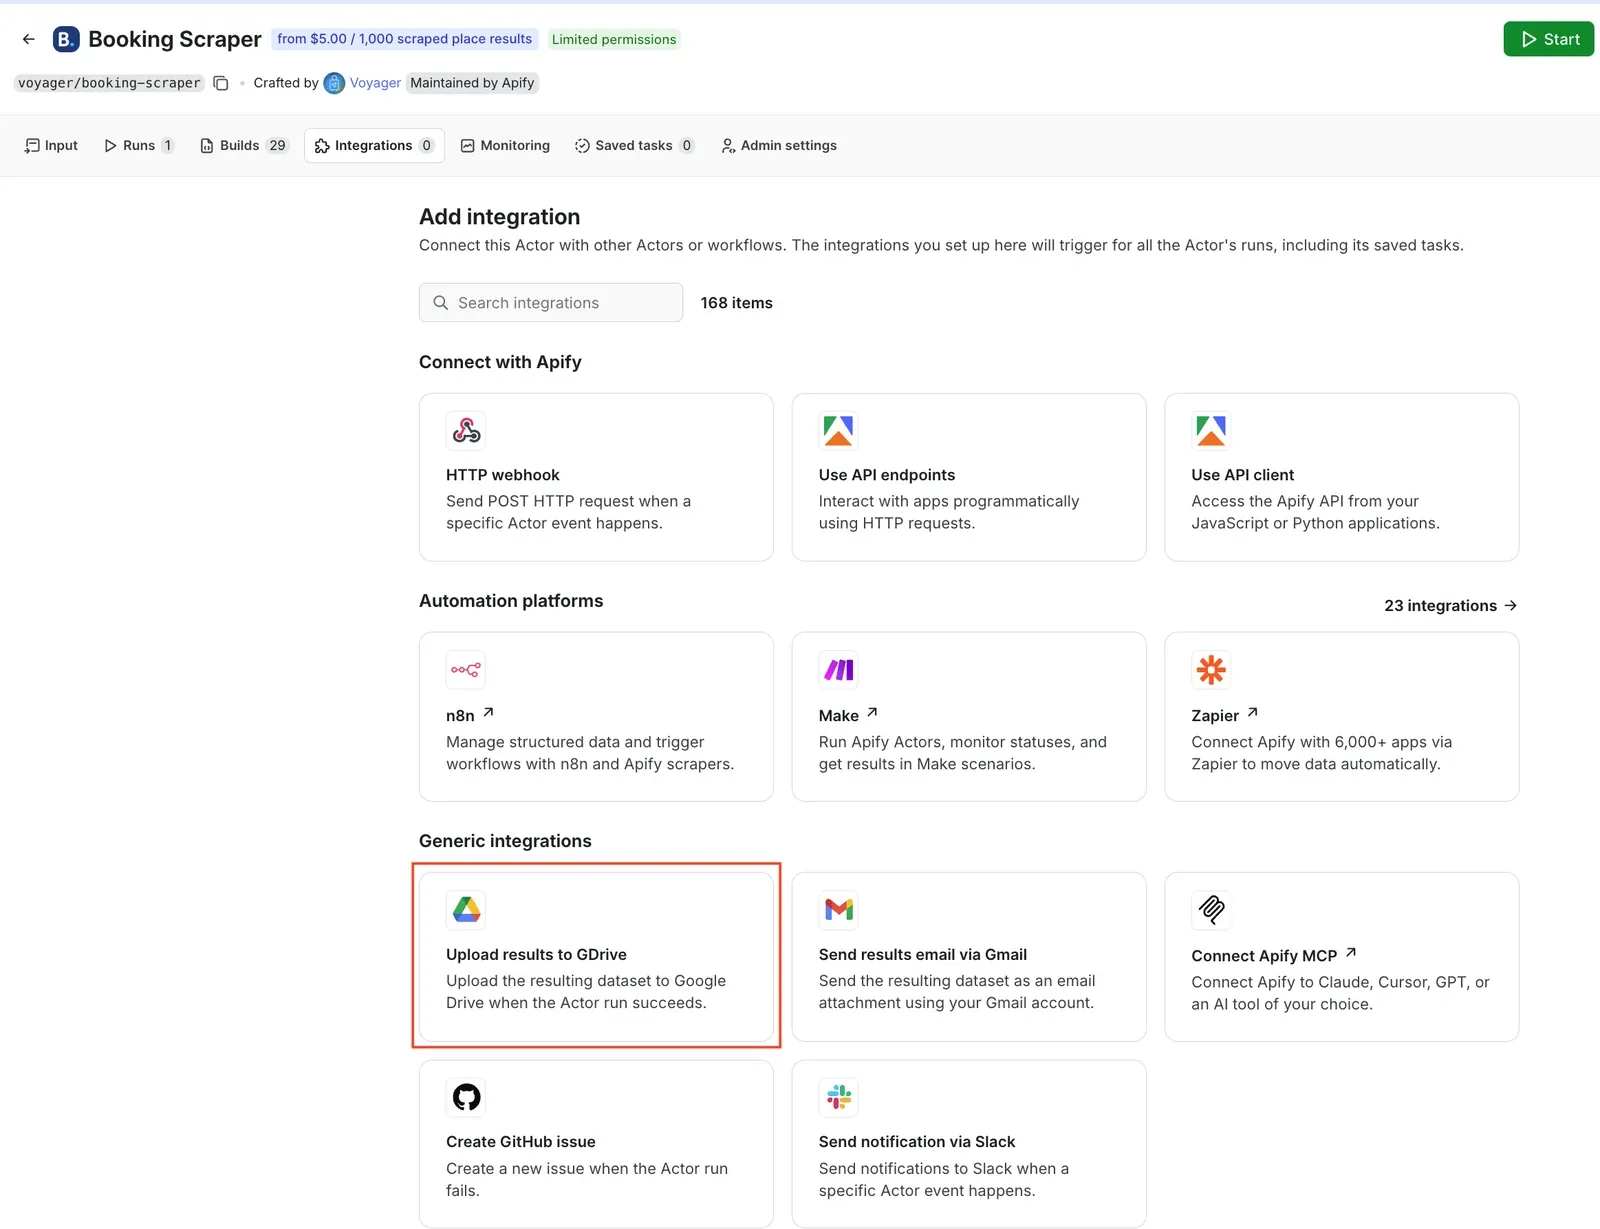The height and width of the screenshot is (1229, 1600).
Task: View all 23 integrations link
Action: (x=1450, y=606)
